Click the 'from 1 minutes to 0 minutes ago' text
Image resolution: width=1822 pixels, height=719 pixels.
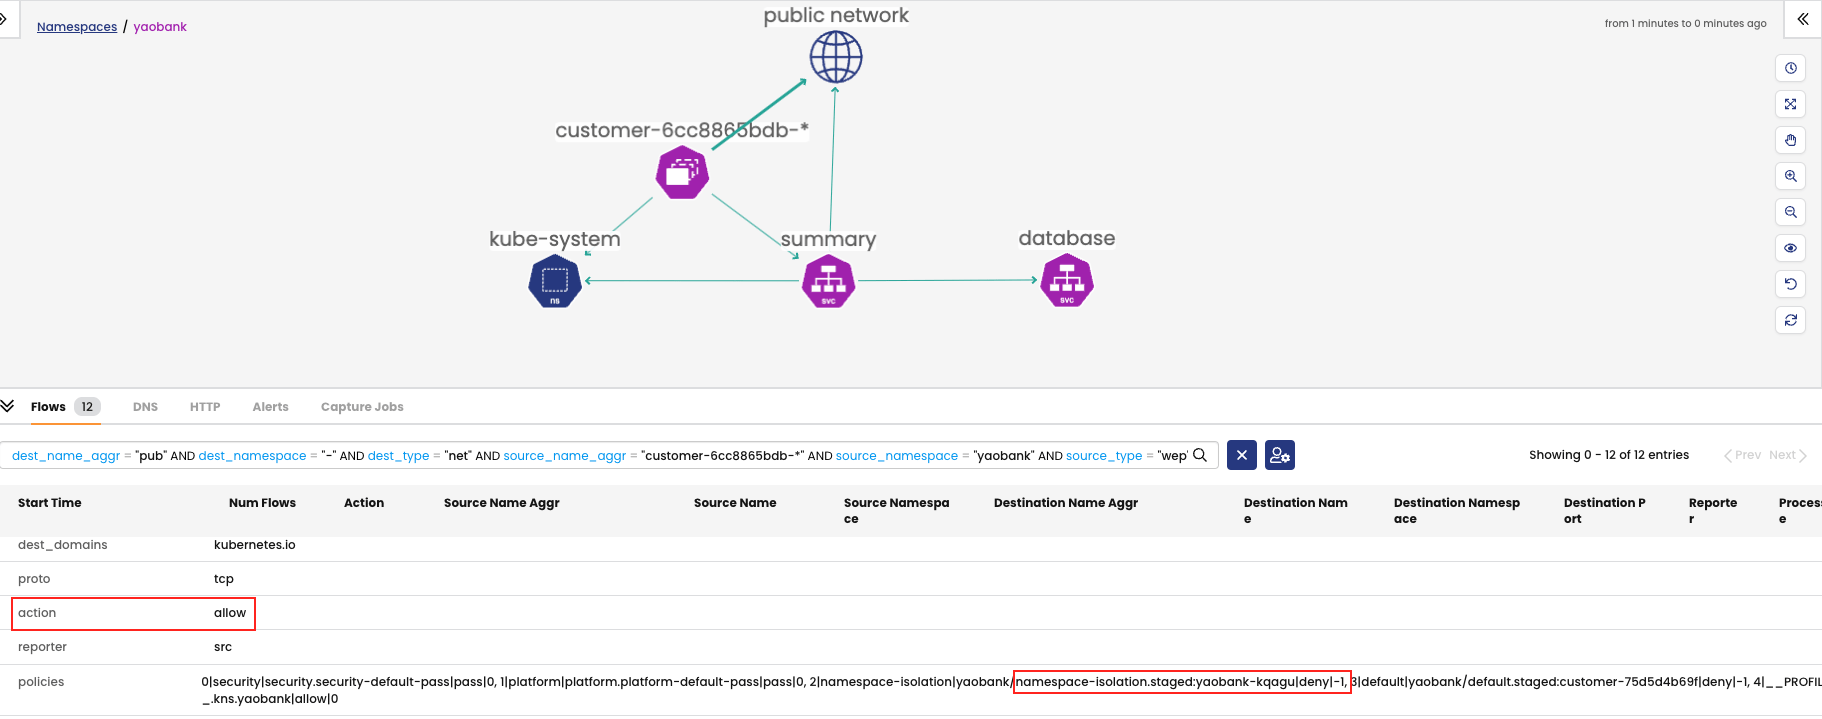click(x=1685, y=23)
